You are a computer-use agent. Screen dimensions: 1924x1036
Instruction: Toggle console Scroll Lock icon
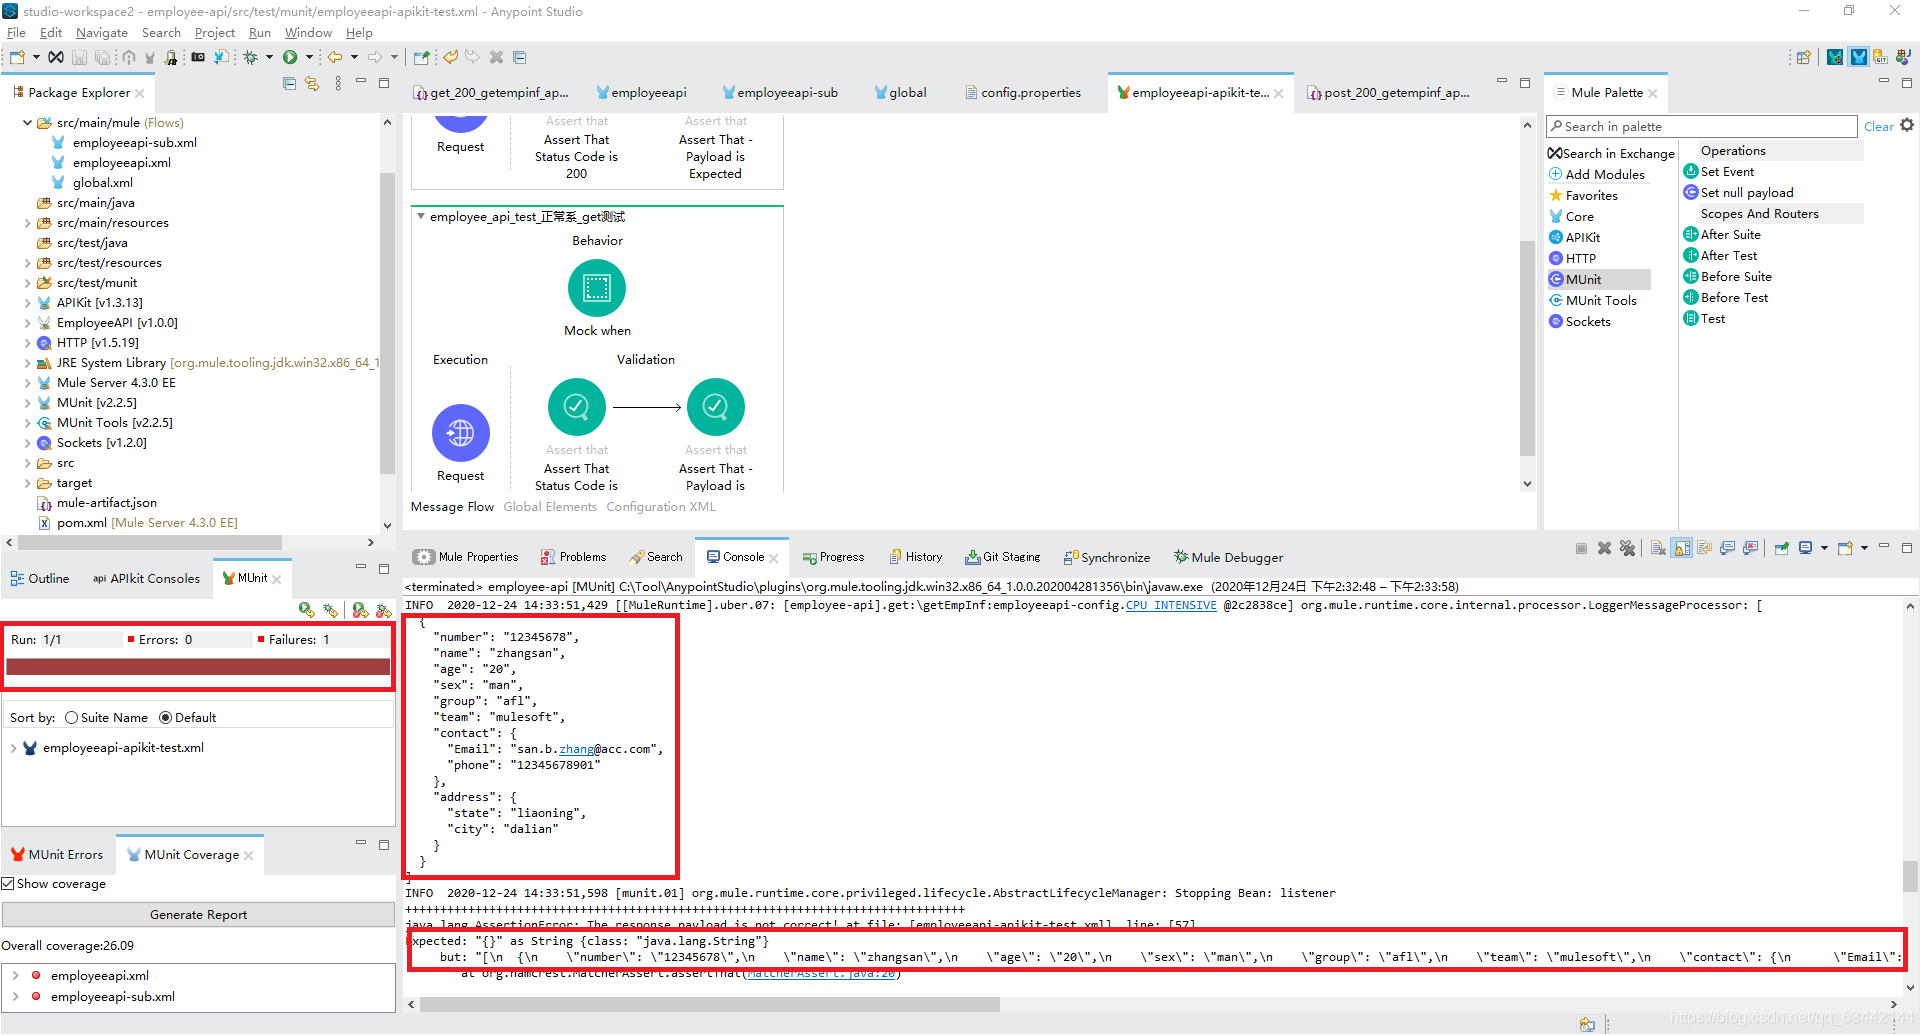point(1682,548)
